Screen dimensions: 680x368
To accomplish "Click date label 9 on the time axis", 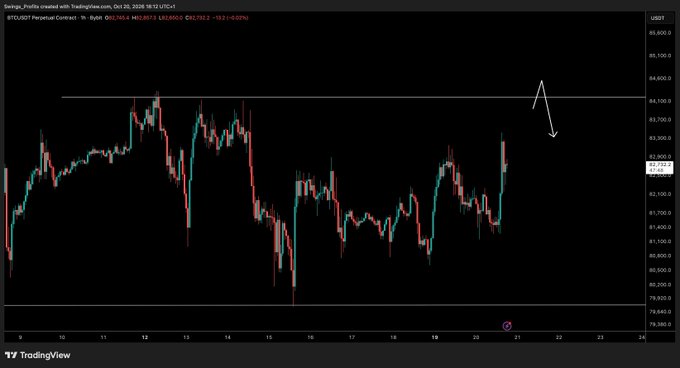I will tap(20, 337).
